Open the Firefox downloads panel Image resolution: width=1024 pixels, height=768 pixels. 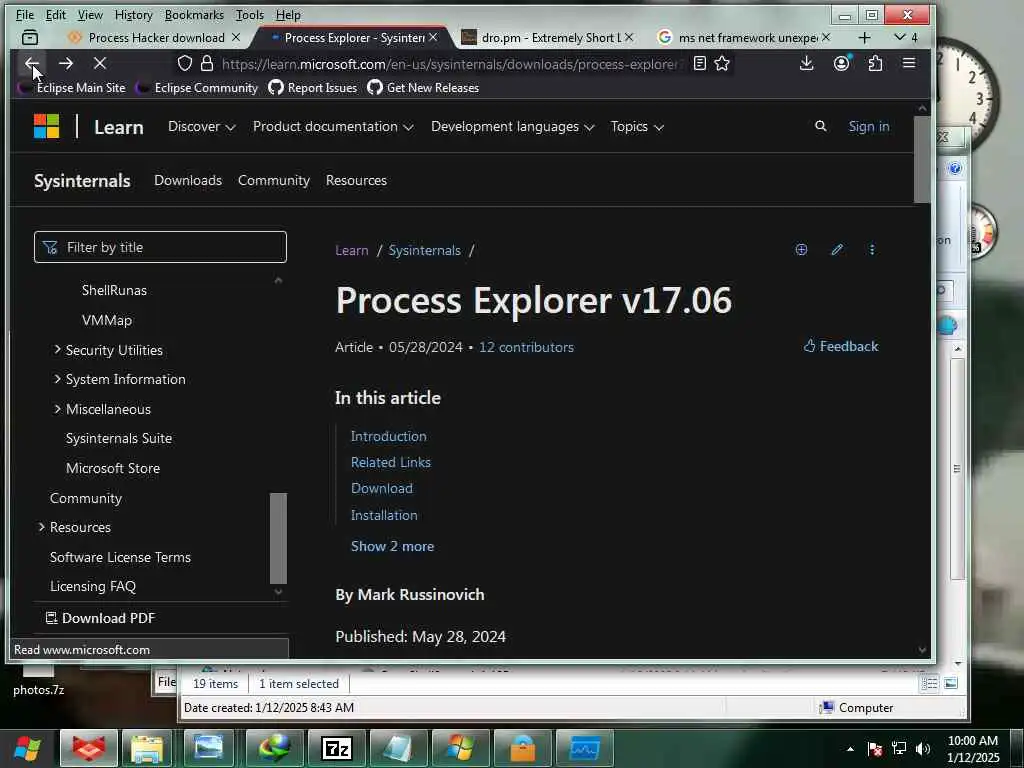click(807, 63)
